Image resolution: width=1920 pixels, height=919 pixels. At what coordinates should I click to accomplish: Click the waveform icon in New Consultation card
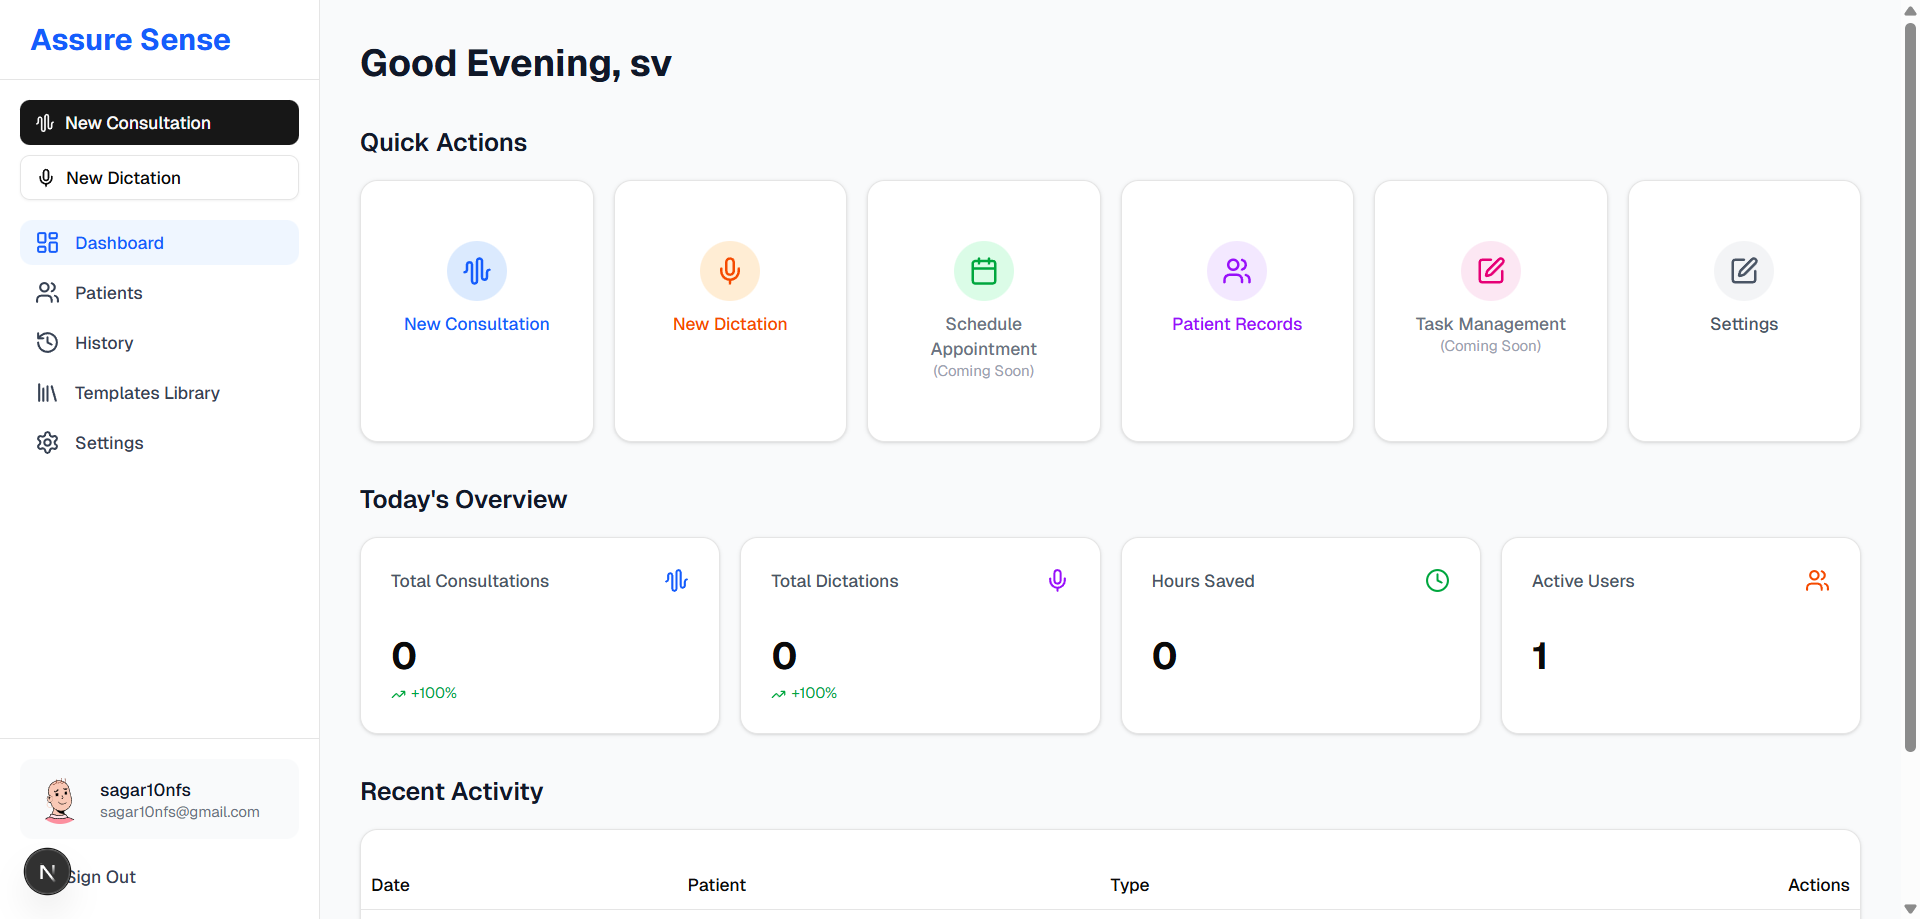[477, 271]
